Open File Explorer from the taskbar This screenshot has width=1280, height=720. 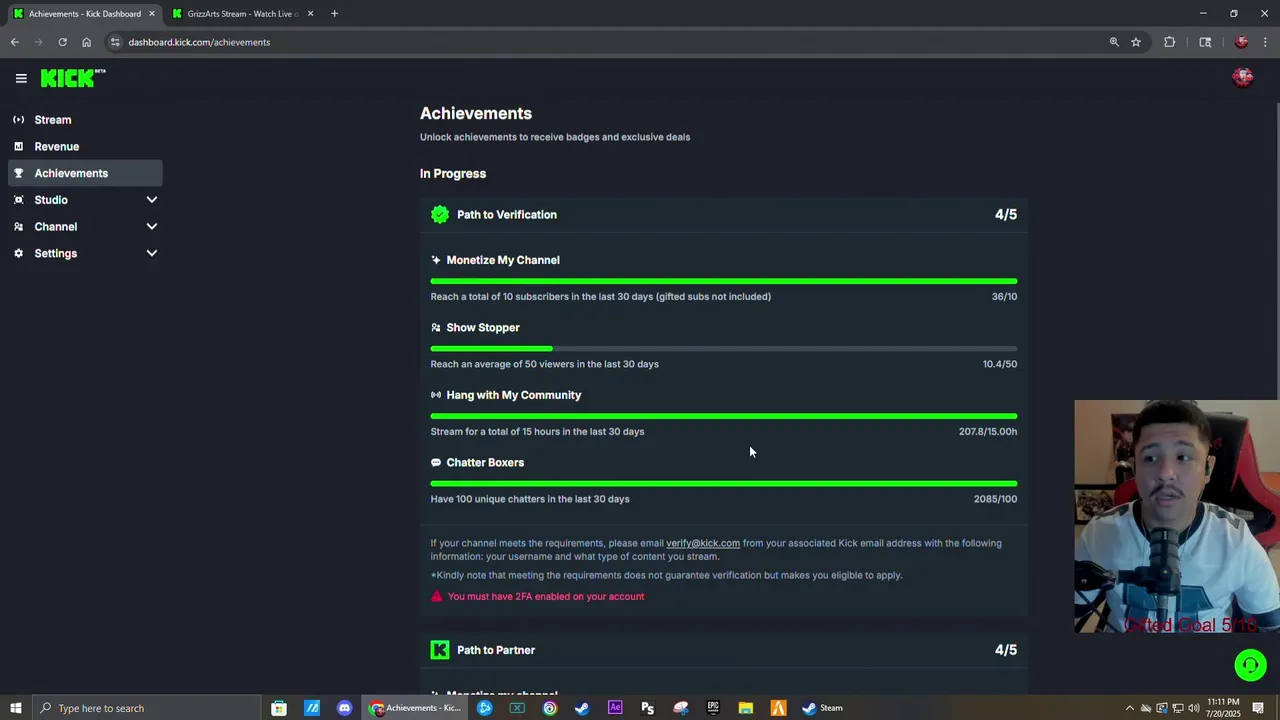coord(746,708)
